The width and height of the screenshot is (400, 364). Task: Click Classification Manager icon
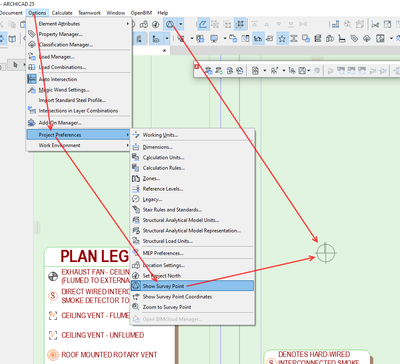(x=32, y=44)
